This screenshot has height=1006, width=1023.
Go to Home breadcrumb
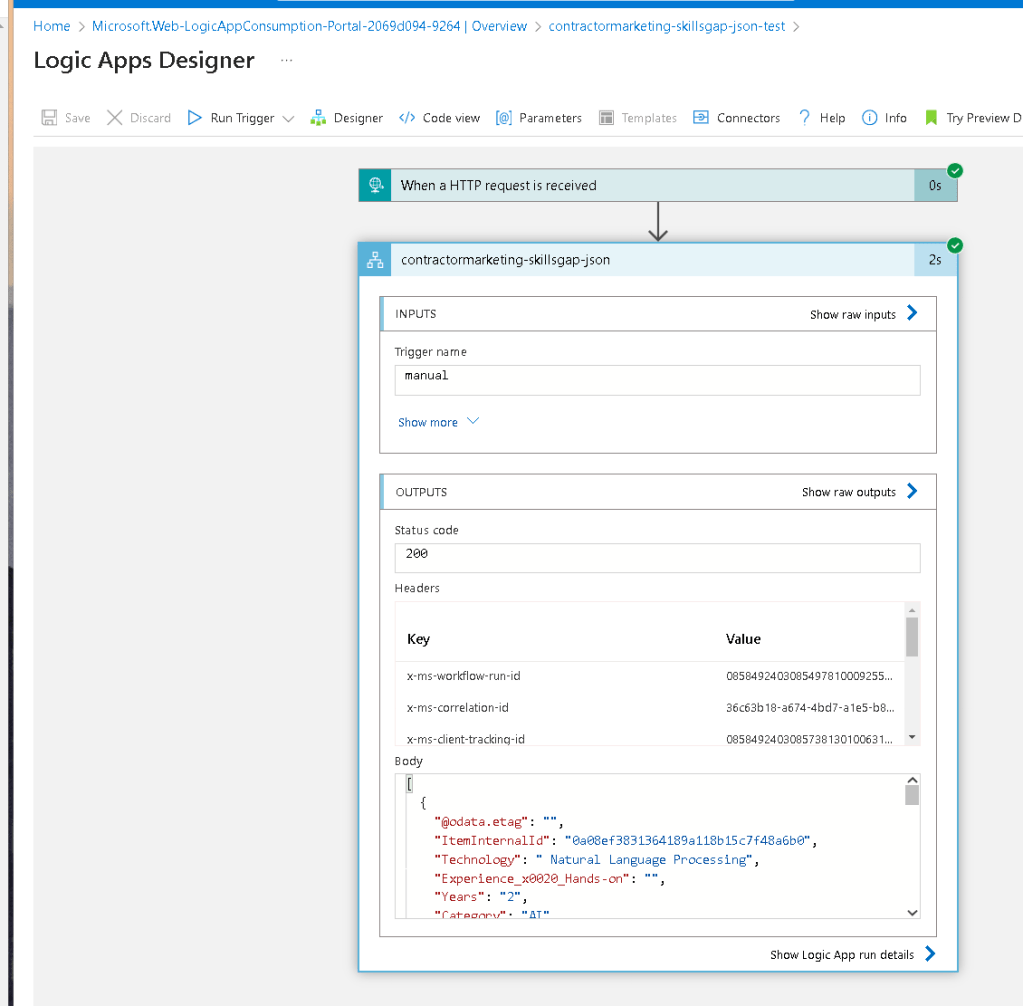tap(52, 26)
